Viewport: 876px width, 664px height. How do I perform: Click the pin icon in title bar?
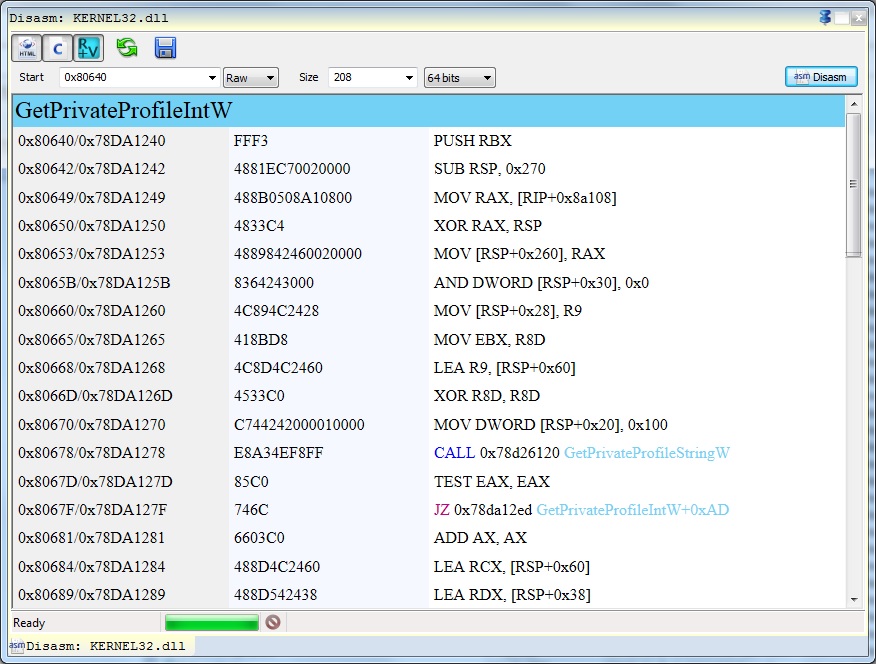[x=825, y=17]
